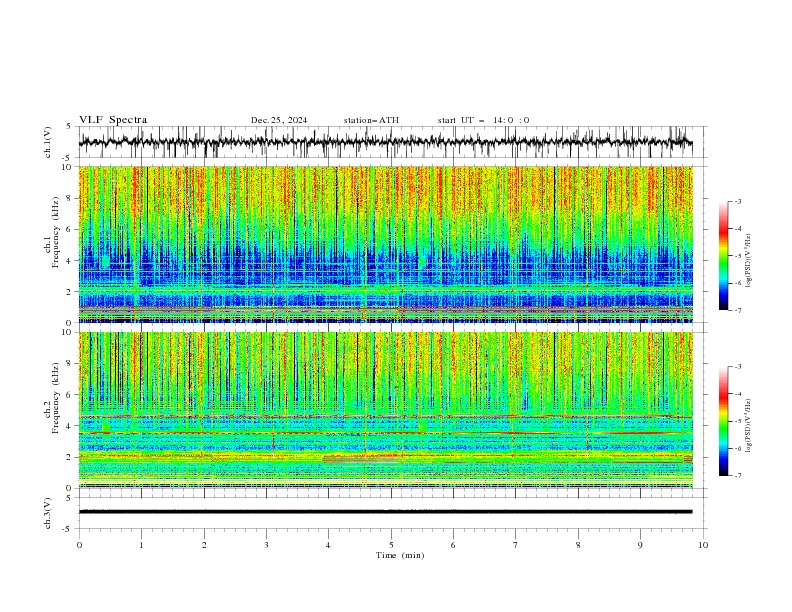Image resolution: width=792 pixels, height=612 pixels.
Task: Click inside the ch.1 spectrogram panel
Action: click(x=385, y=244)
